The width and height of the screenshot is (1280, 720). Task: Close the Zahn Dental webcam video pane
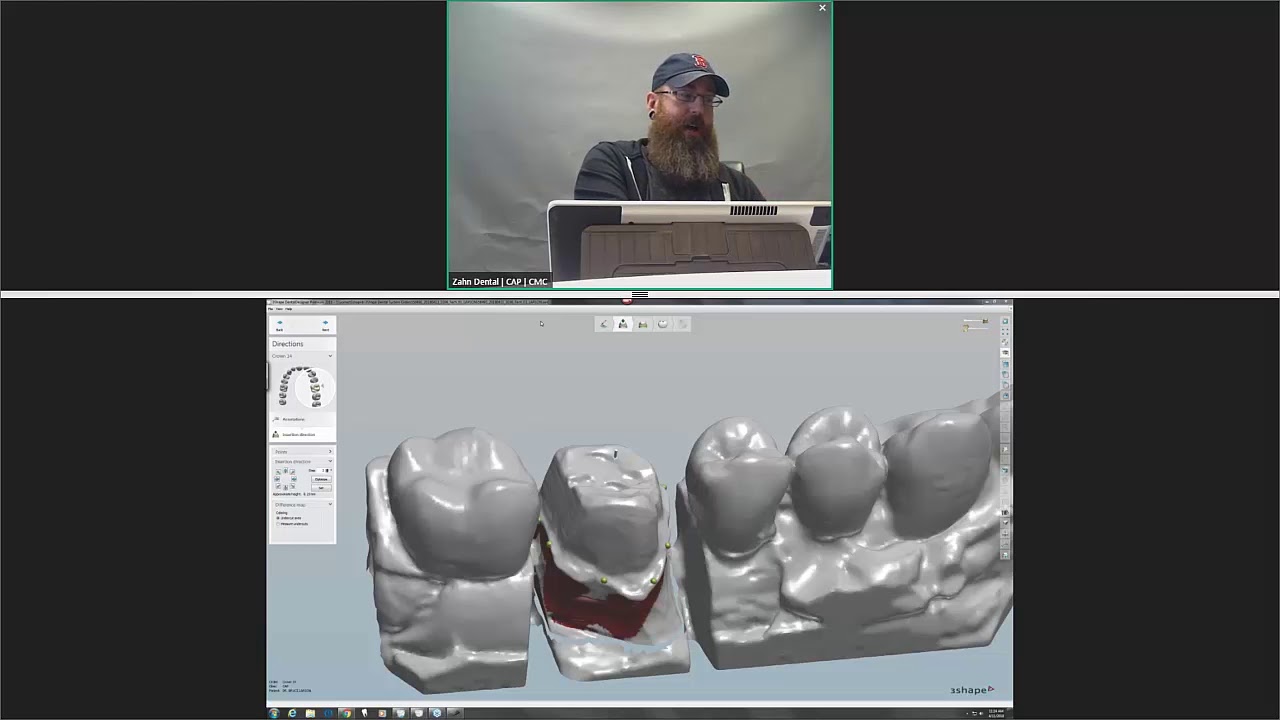point(823,8)
